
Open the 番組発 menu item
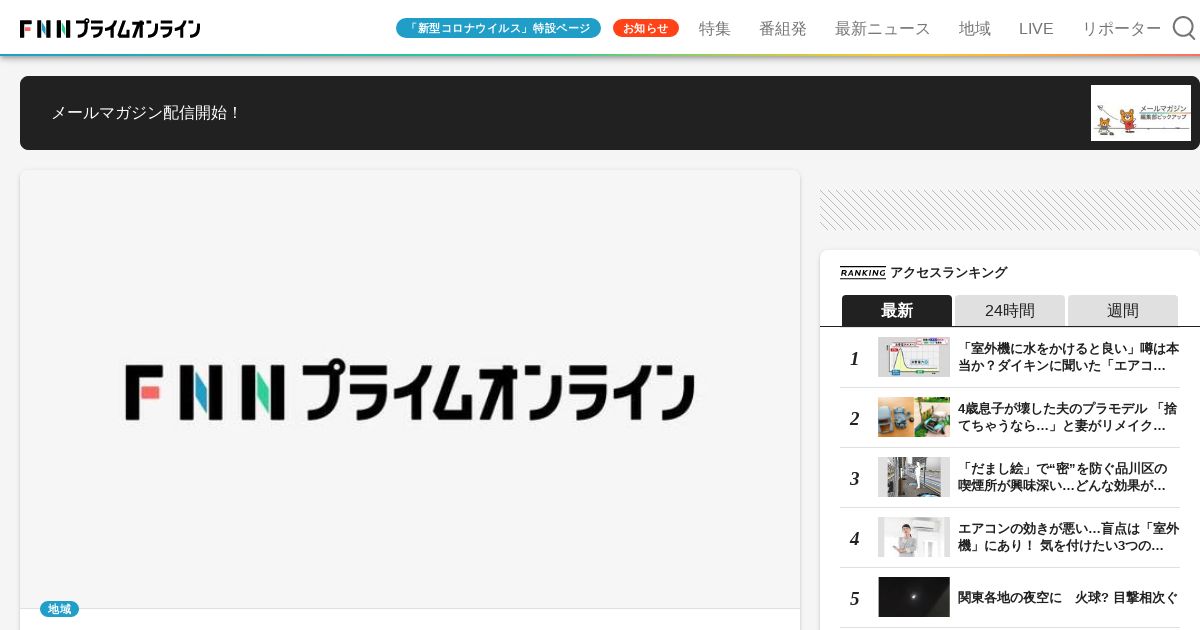783,29
